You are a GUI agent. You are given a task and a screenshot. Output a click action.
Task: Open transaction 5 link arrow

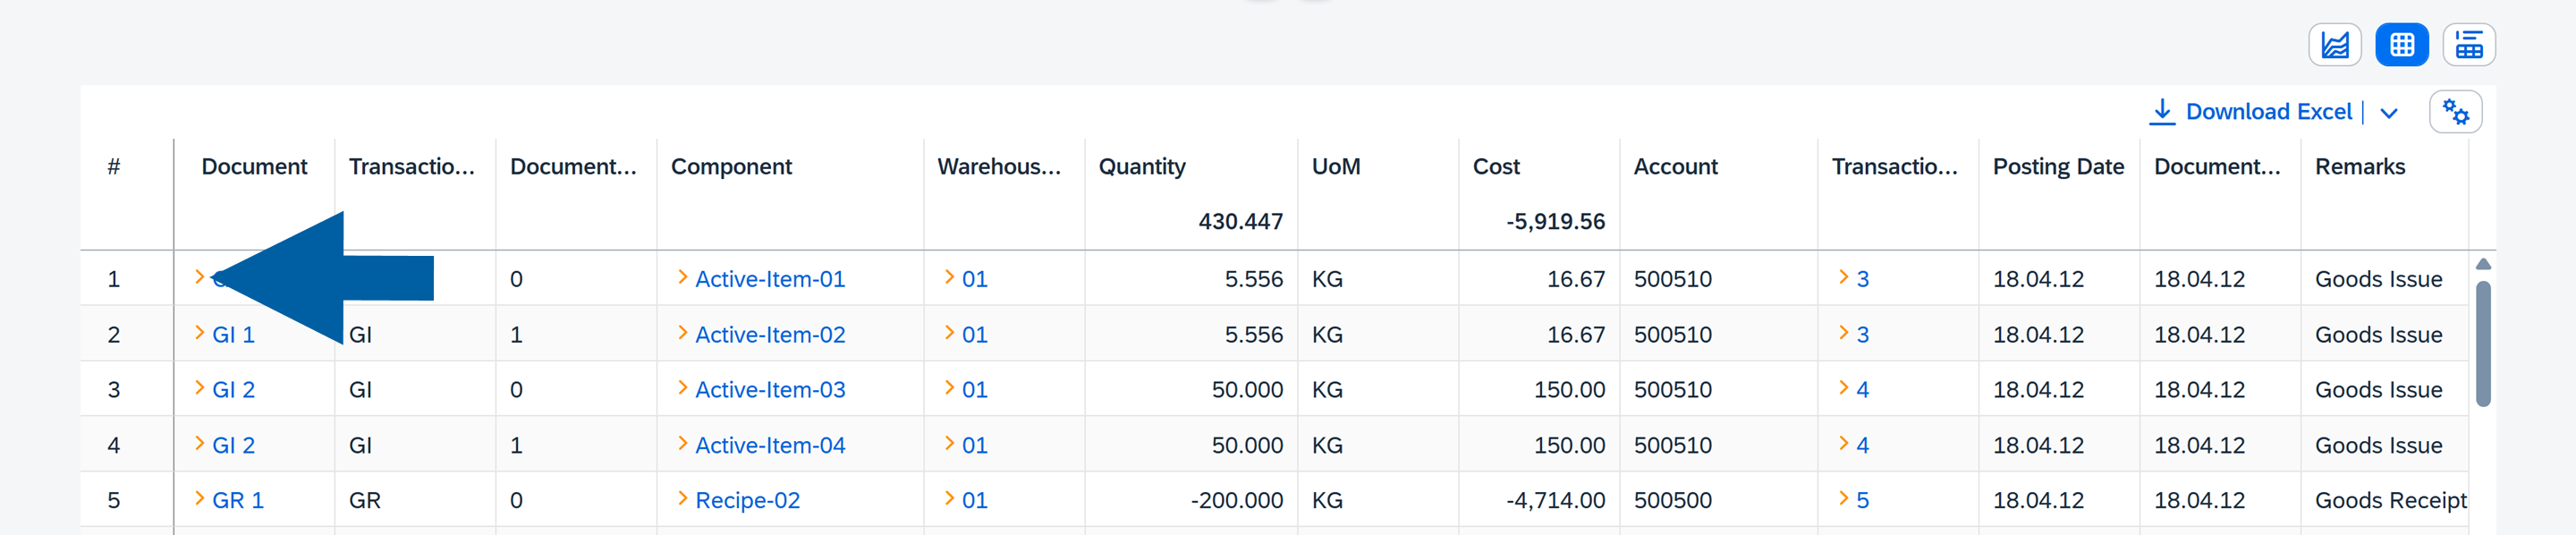[1843, 499]
